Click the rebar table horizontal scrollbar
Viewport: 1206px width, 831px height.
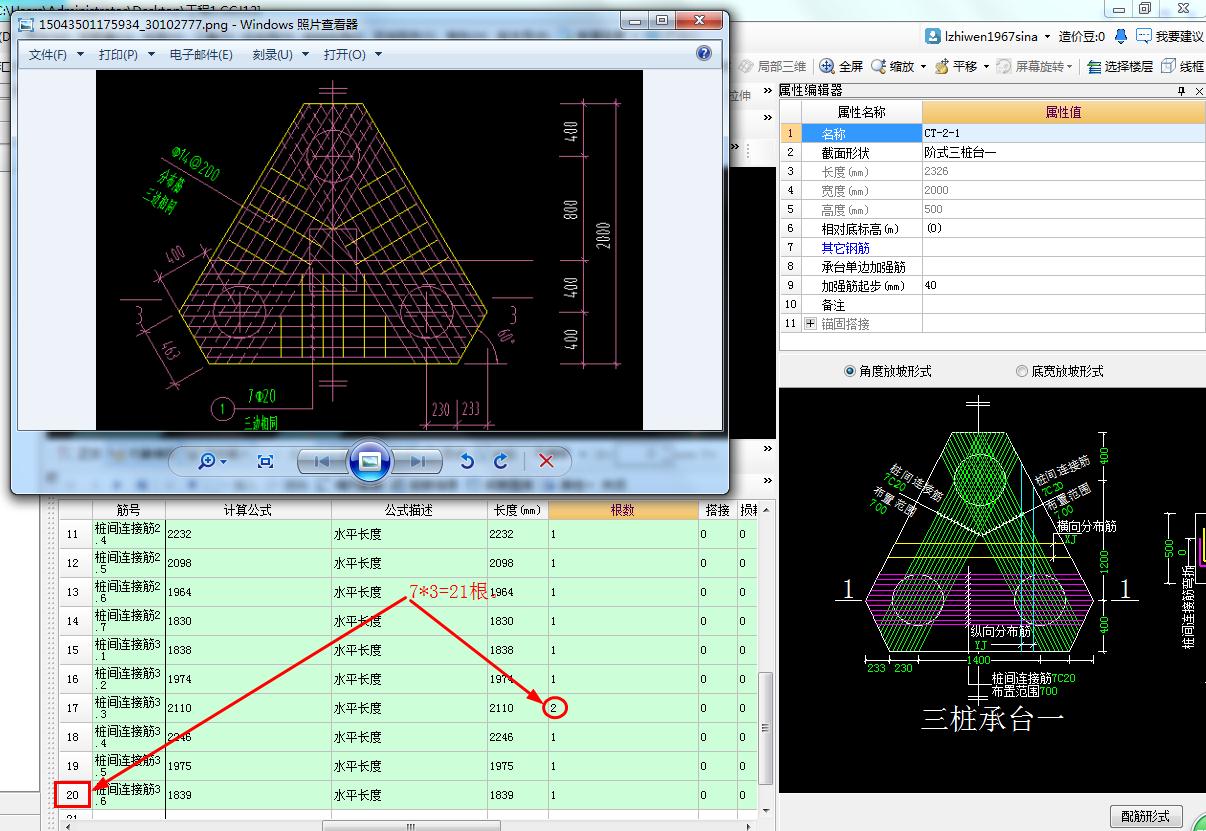point(409,826)
